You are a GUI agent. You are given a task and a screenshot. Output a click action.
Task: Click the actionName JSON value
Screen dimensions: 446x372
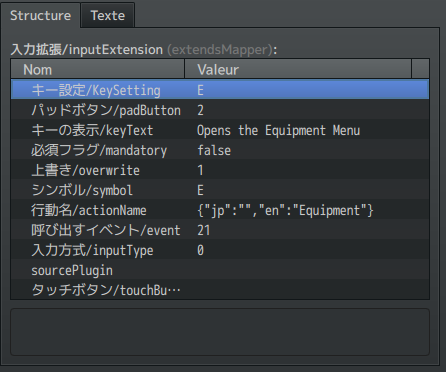coord(285,210)
